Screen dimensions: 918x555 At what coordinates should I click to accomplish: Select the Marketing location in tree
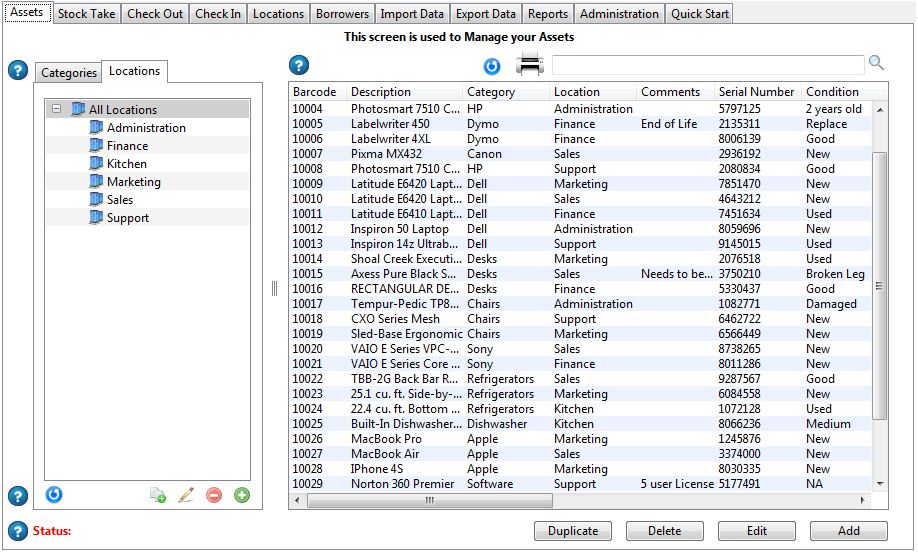click(133, 182)
